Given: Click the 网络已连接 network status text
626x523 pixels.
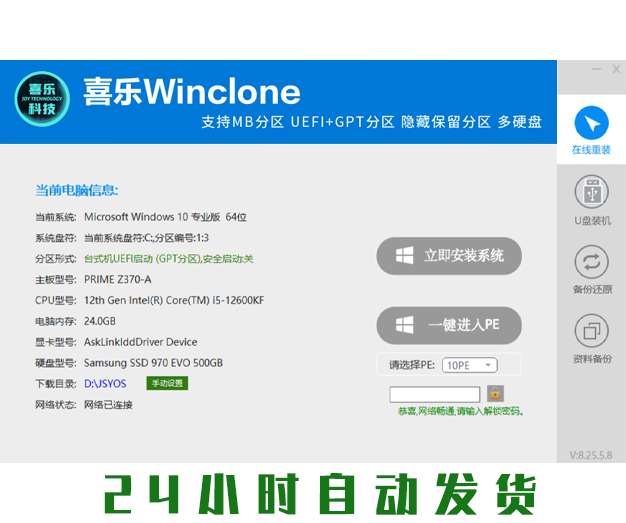Looking at the screenshot, I should click(108, 405).
